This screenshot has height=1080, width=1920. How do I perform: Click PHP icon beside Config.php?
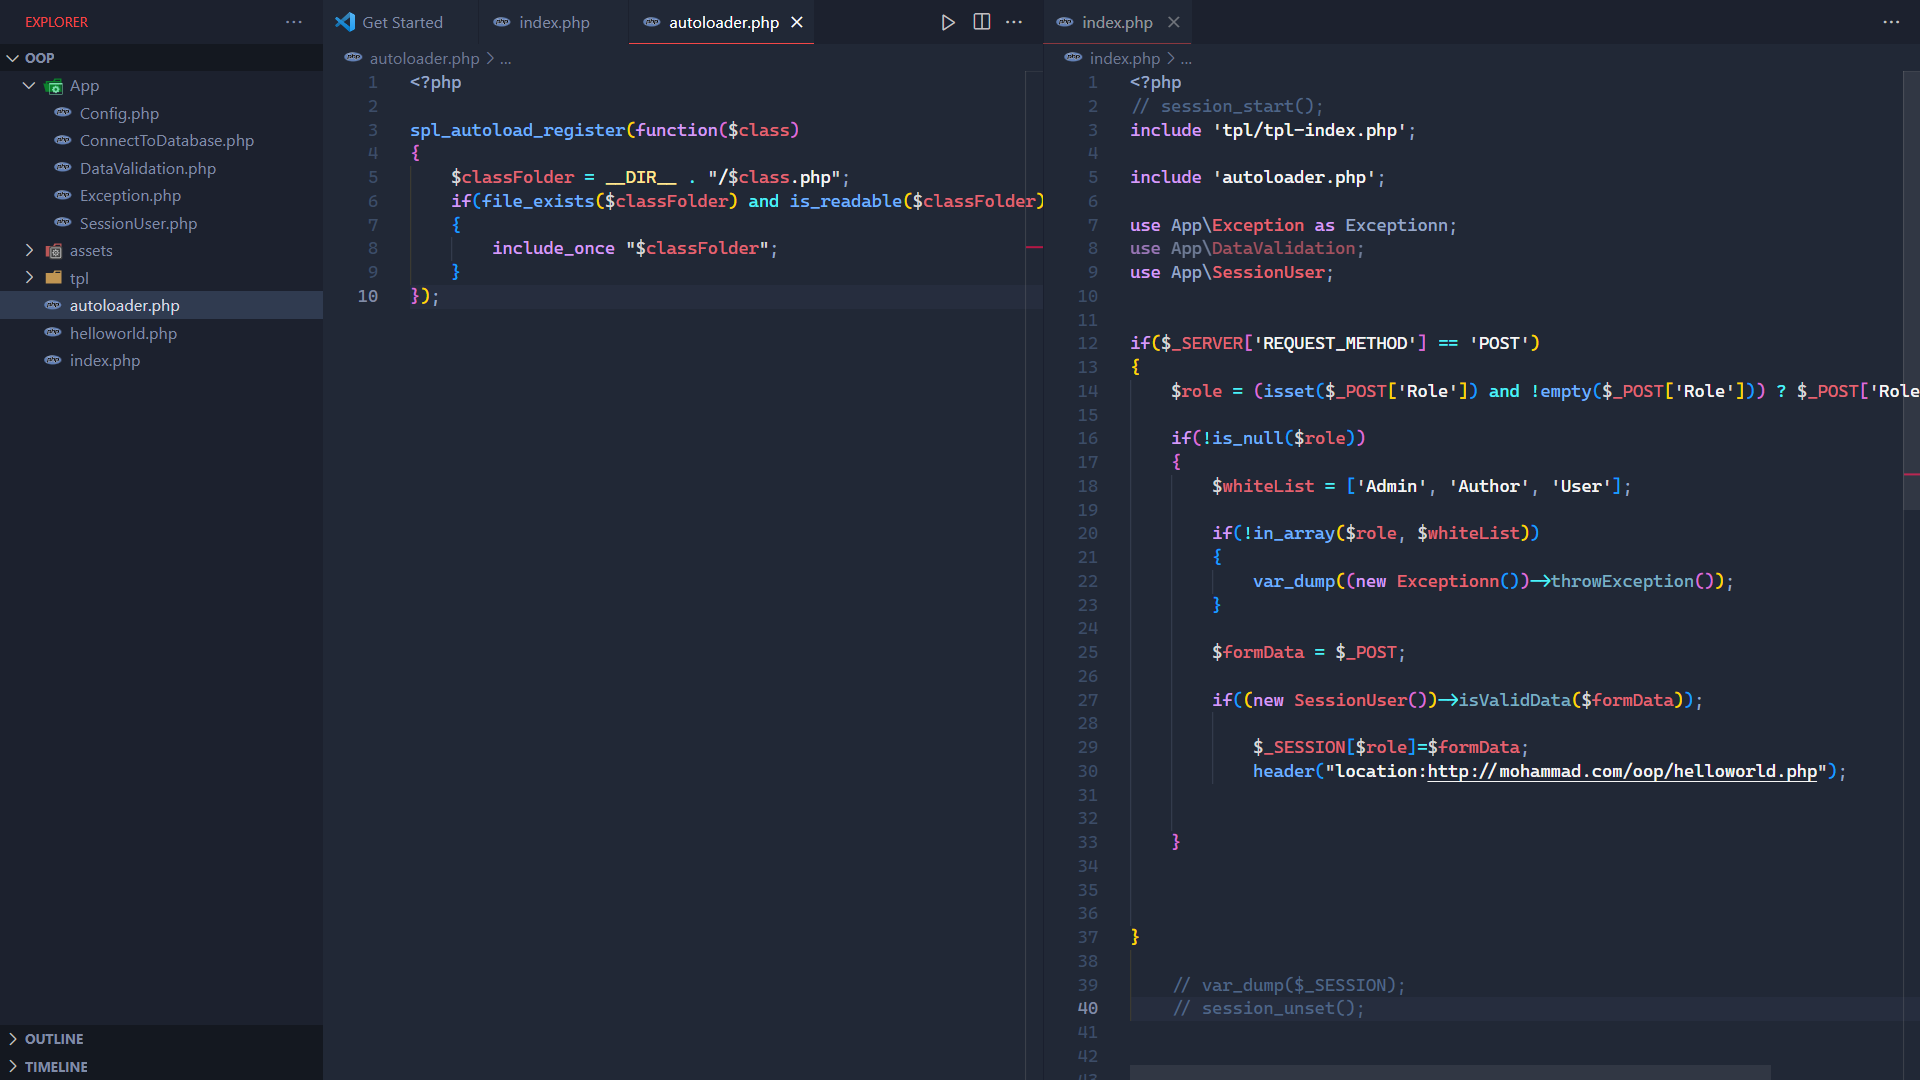63,113
